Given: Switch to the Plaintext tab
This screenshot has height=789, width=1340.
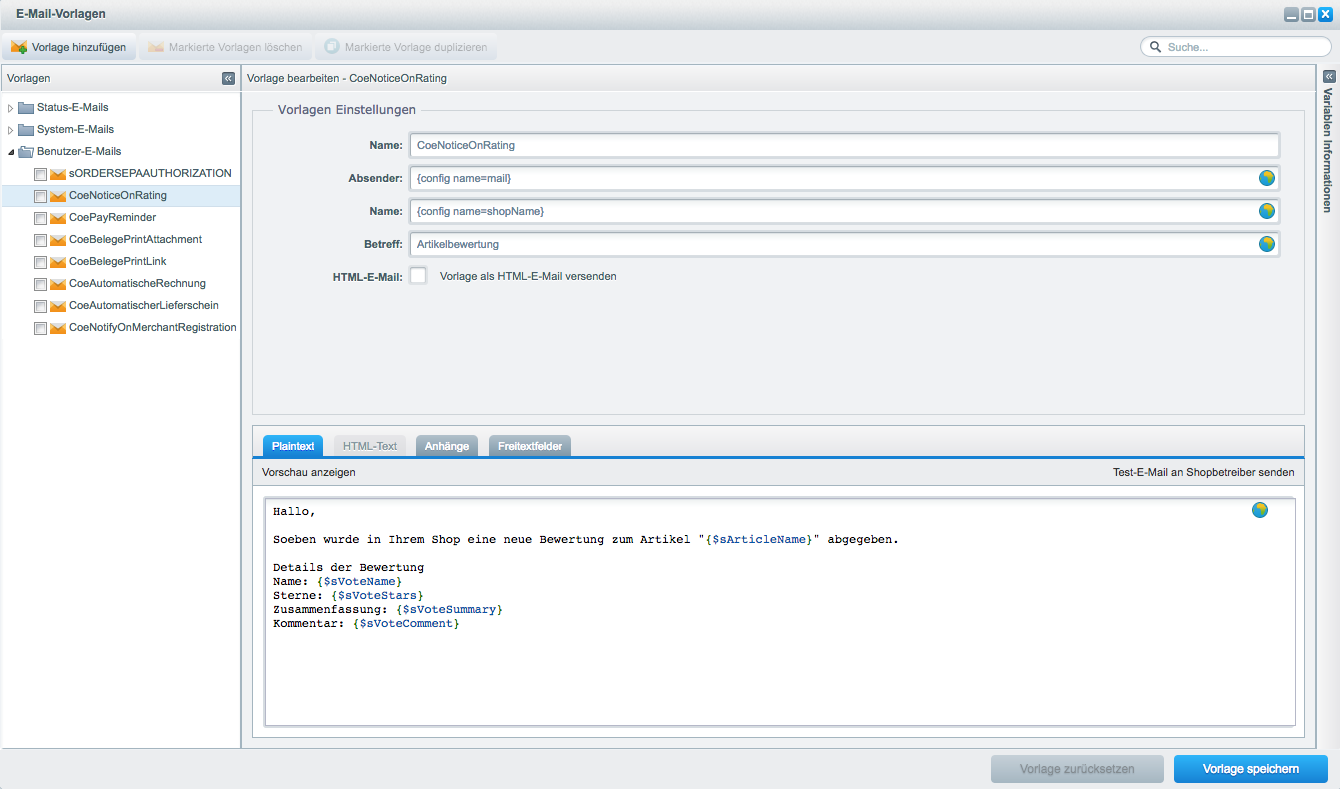Looking at the screenshot, I should (293, 446).
